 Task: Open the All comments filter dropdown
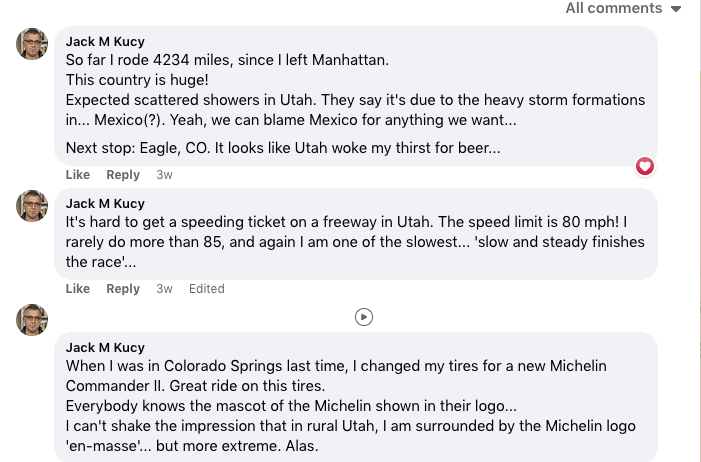623,8
